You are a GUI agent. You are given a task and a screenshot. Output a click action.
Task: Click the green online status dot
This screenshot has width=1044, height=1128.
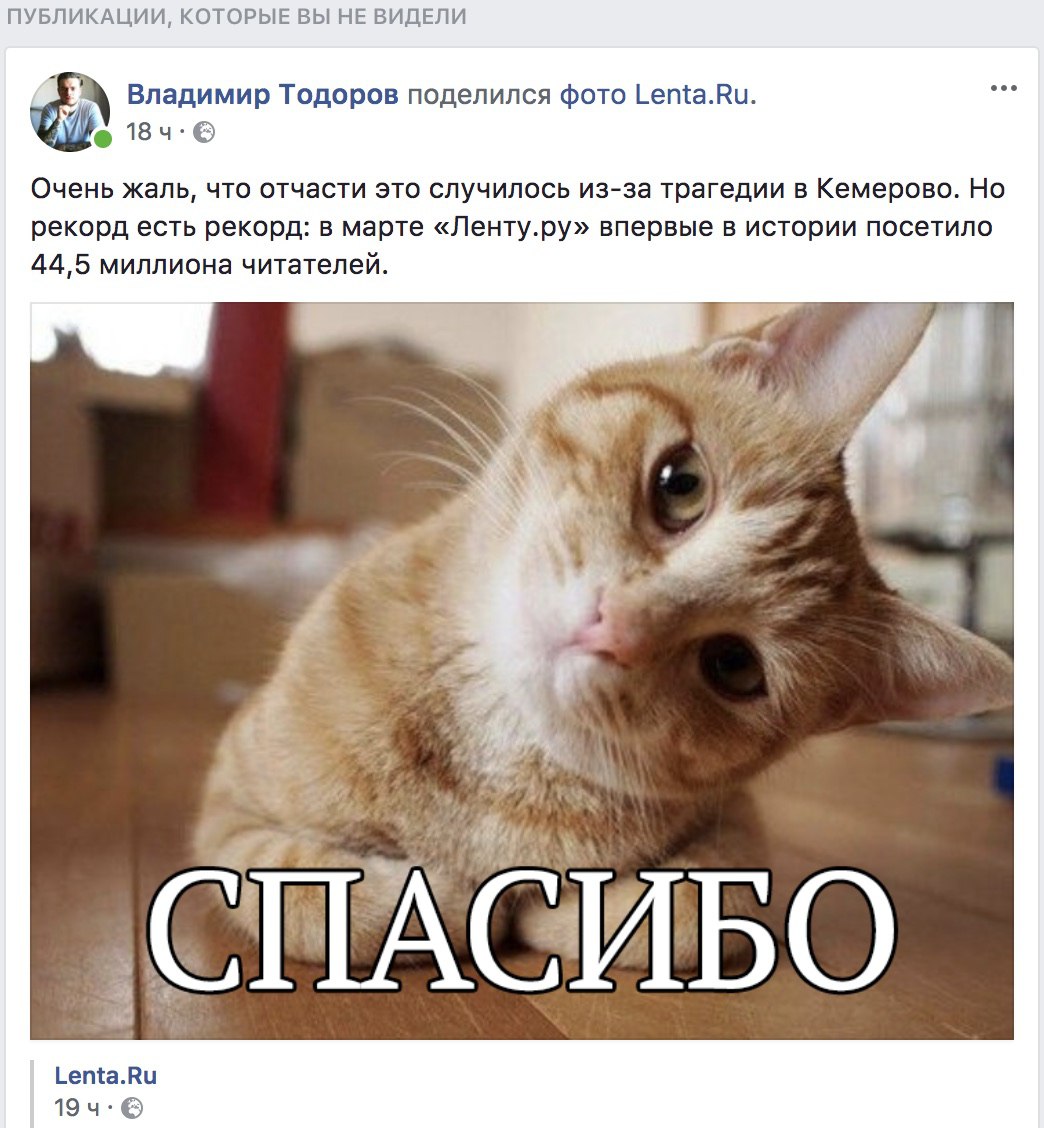103,139
